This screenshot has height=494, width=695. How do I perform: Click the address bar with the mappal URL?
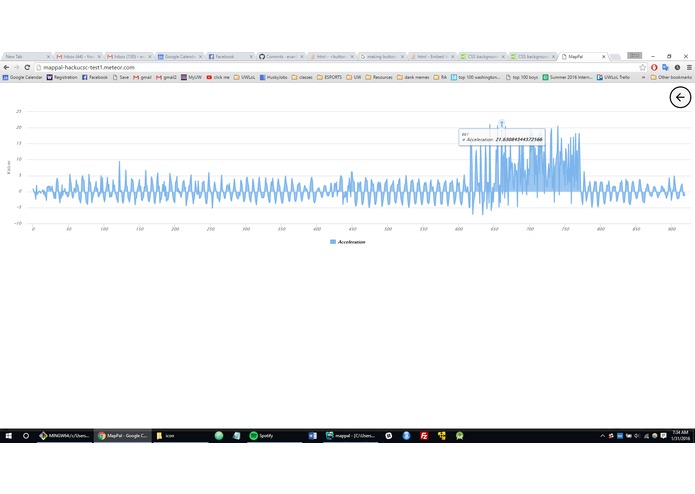[x=337, y=67]
